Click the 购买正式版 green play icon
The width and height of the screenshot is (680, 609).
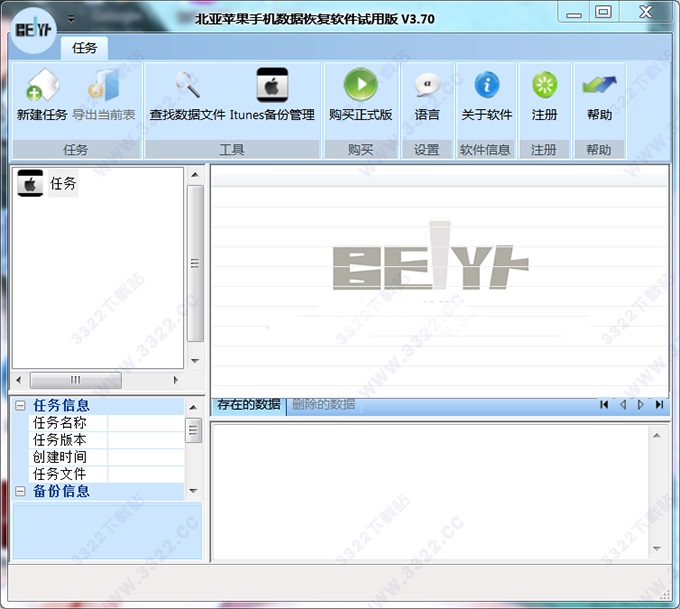click(360, 85)
